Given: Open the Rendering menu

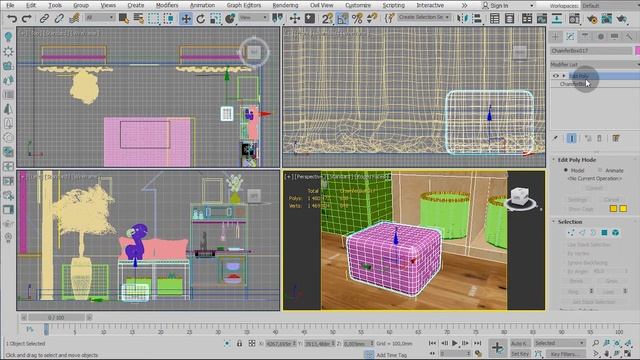Looking at the screenshot, I should pyautogui.click(x=285, y=5).
